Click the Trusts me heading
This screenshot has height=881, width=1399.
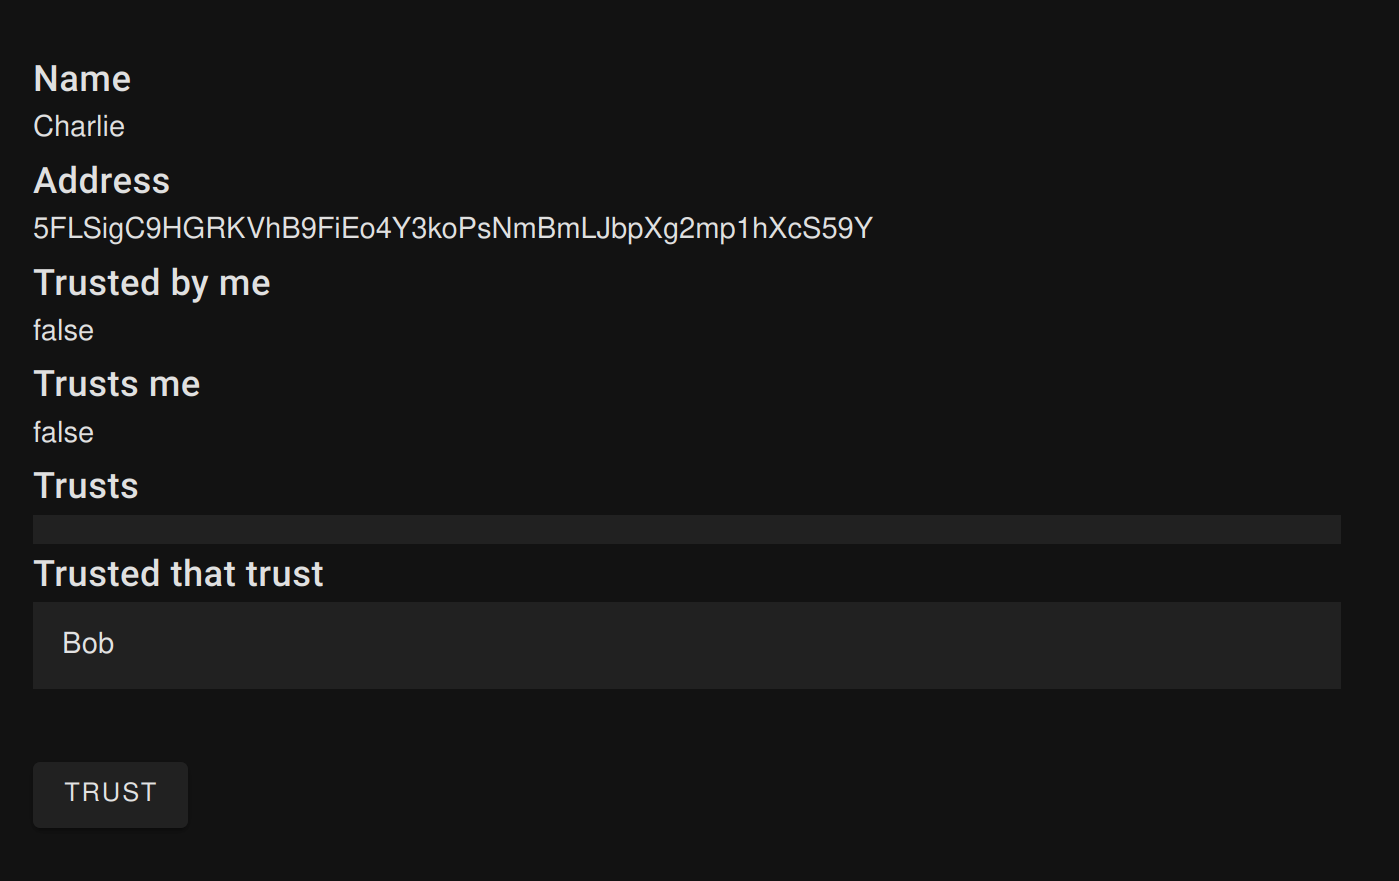tap(117, 384)
